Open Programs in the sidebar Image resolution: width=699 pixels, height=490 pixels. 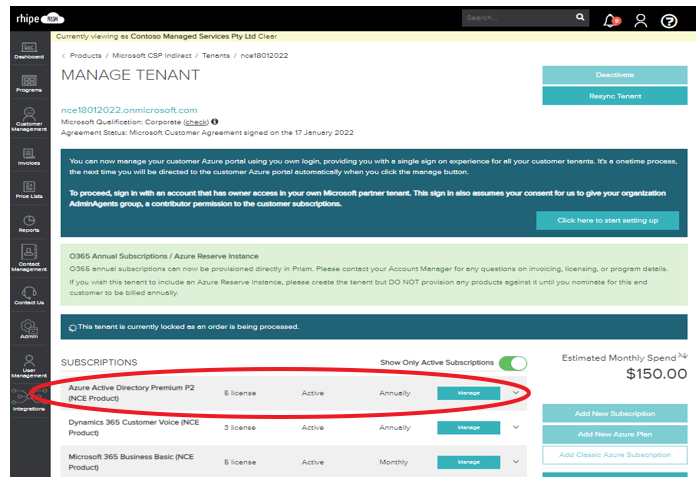pos(29,83)
